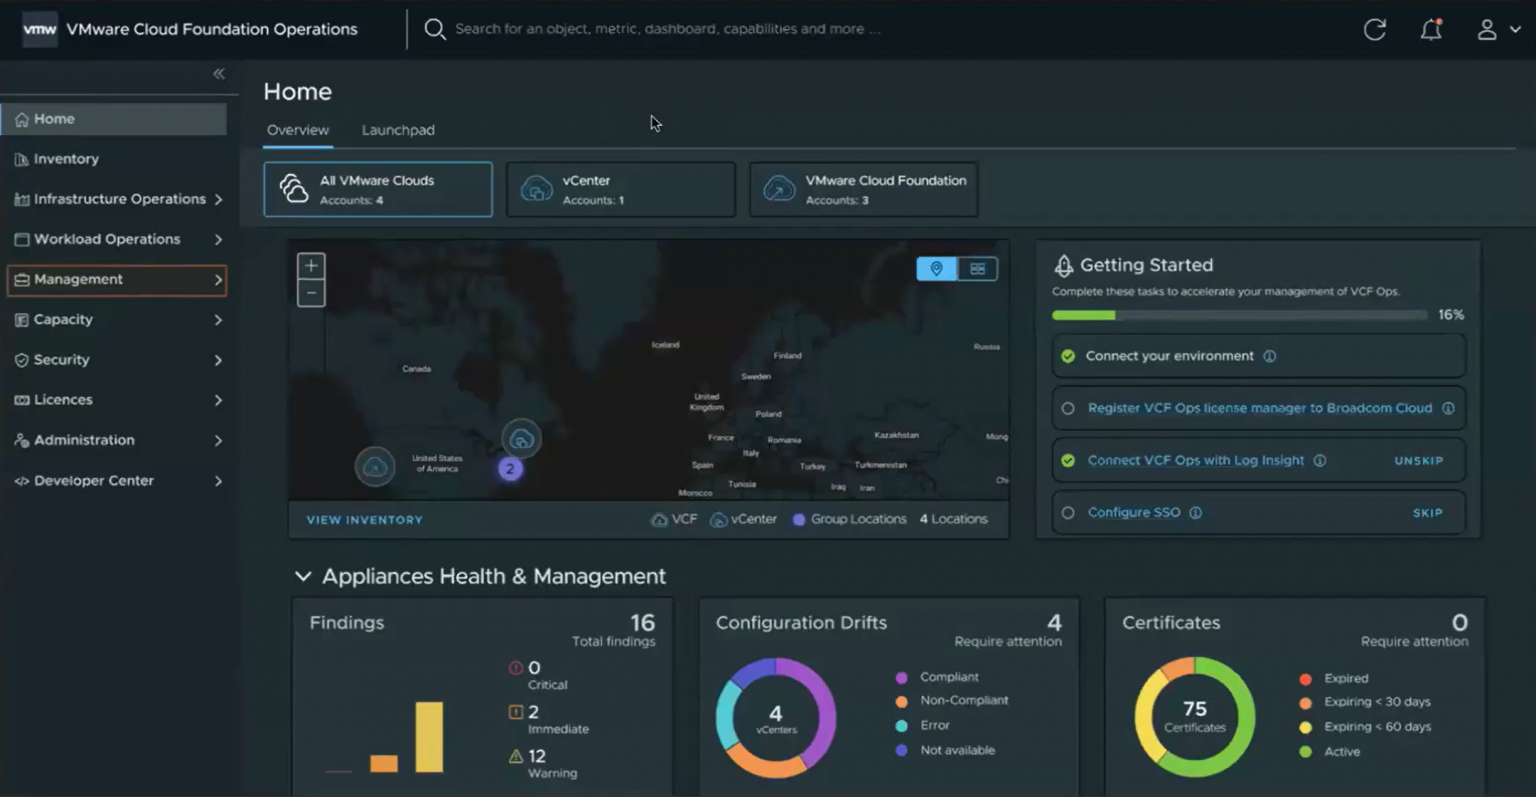This screenshot has height=797, width=1536.
Task: Switch to the Launchpad tab
Action: pos(398,130)
